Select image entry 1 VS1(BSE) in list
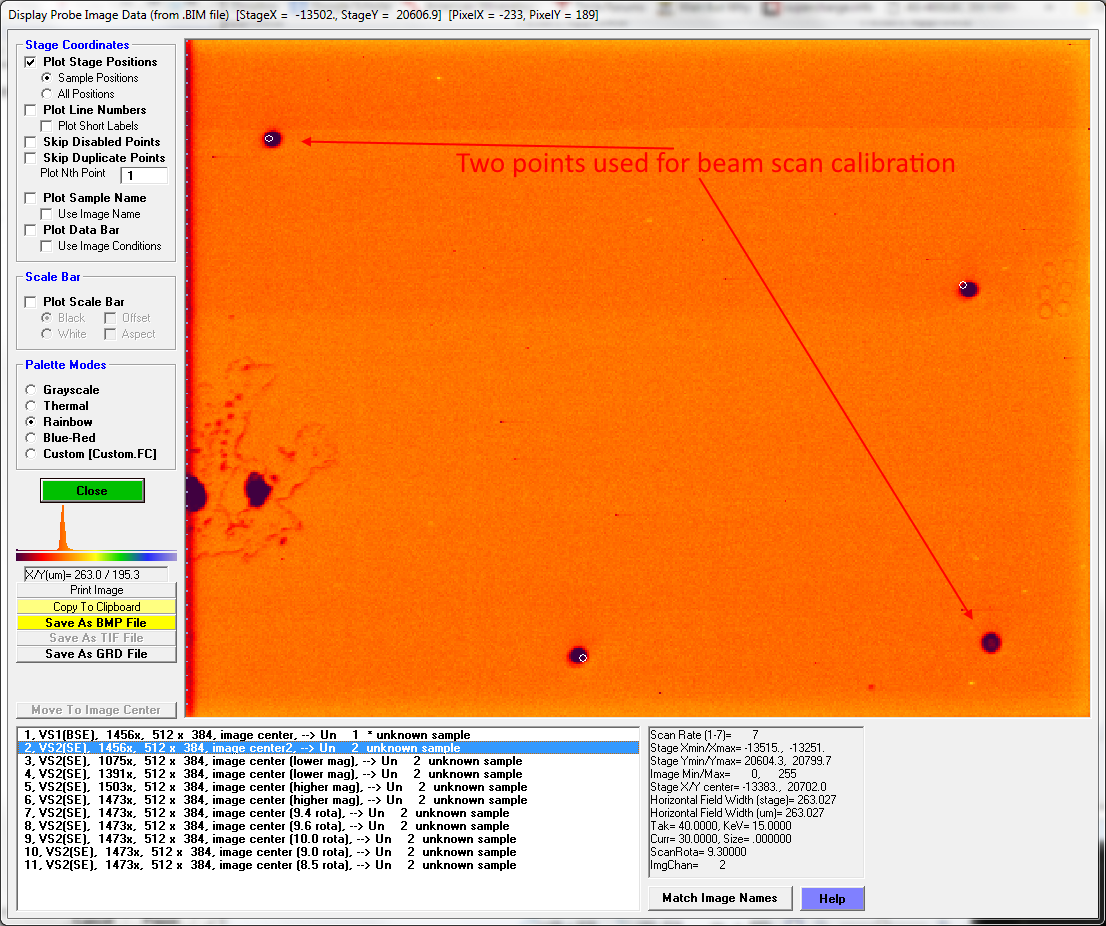This screenshot has height=926, width=1106. [x=247, y=735]
